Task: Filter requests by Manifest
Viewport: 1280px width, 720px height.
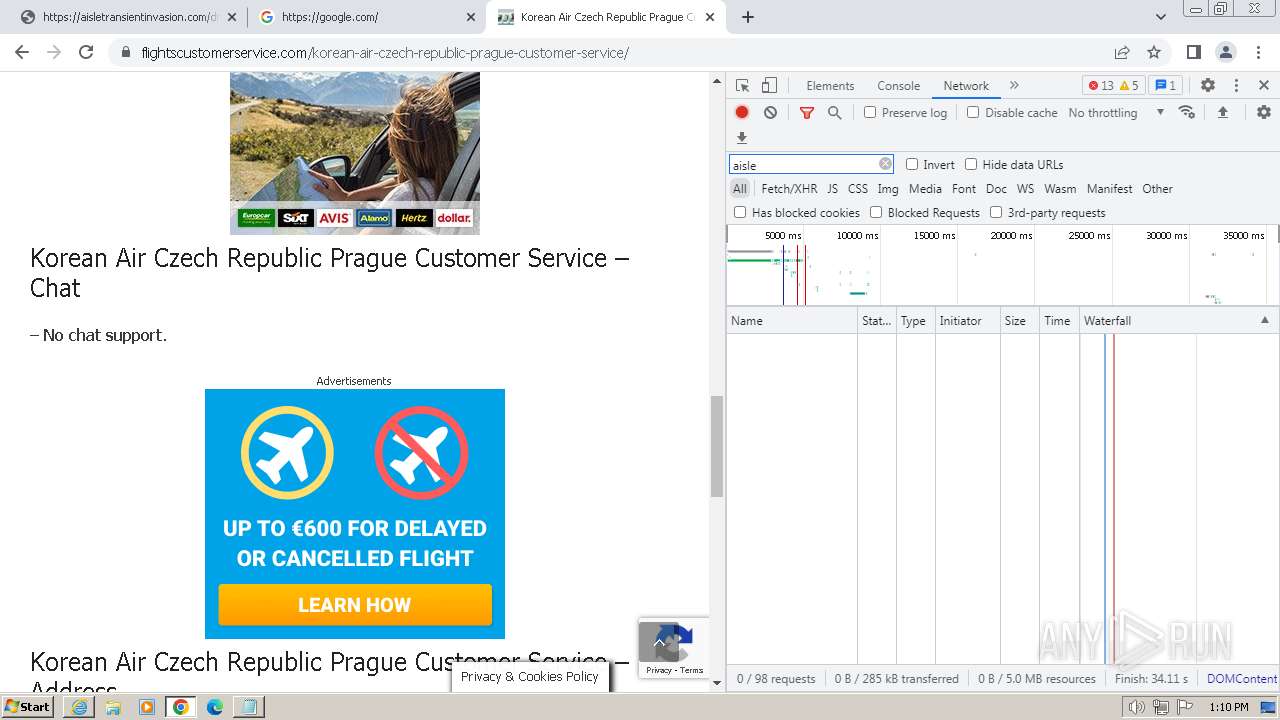Action: [x=1110, y=188]
